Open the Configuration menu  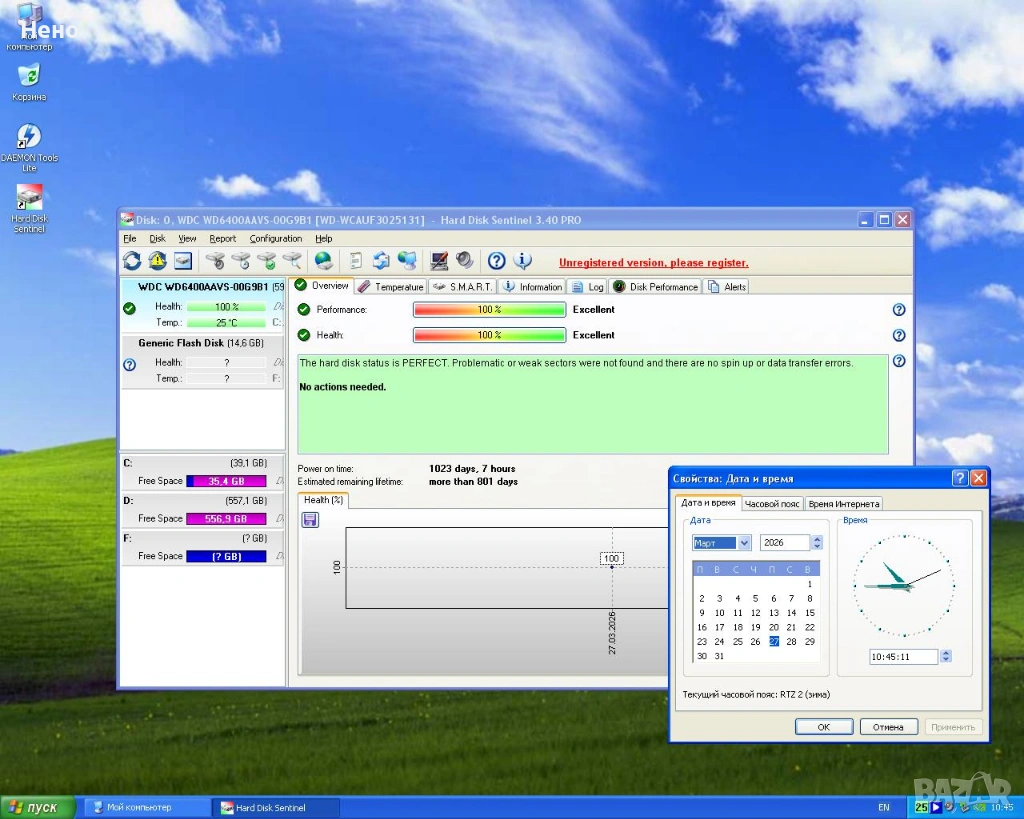point(275,239)
